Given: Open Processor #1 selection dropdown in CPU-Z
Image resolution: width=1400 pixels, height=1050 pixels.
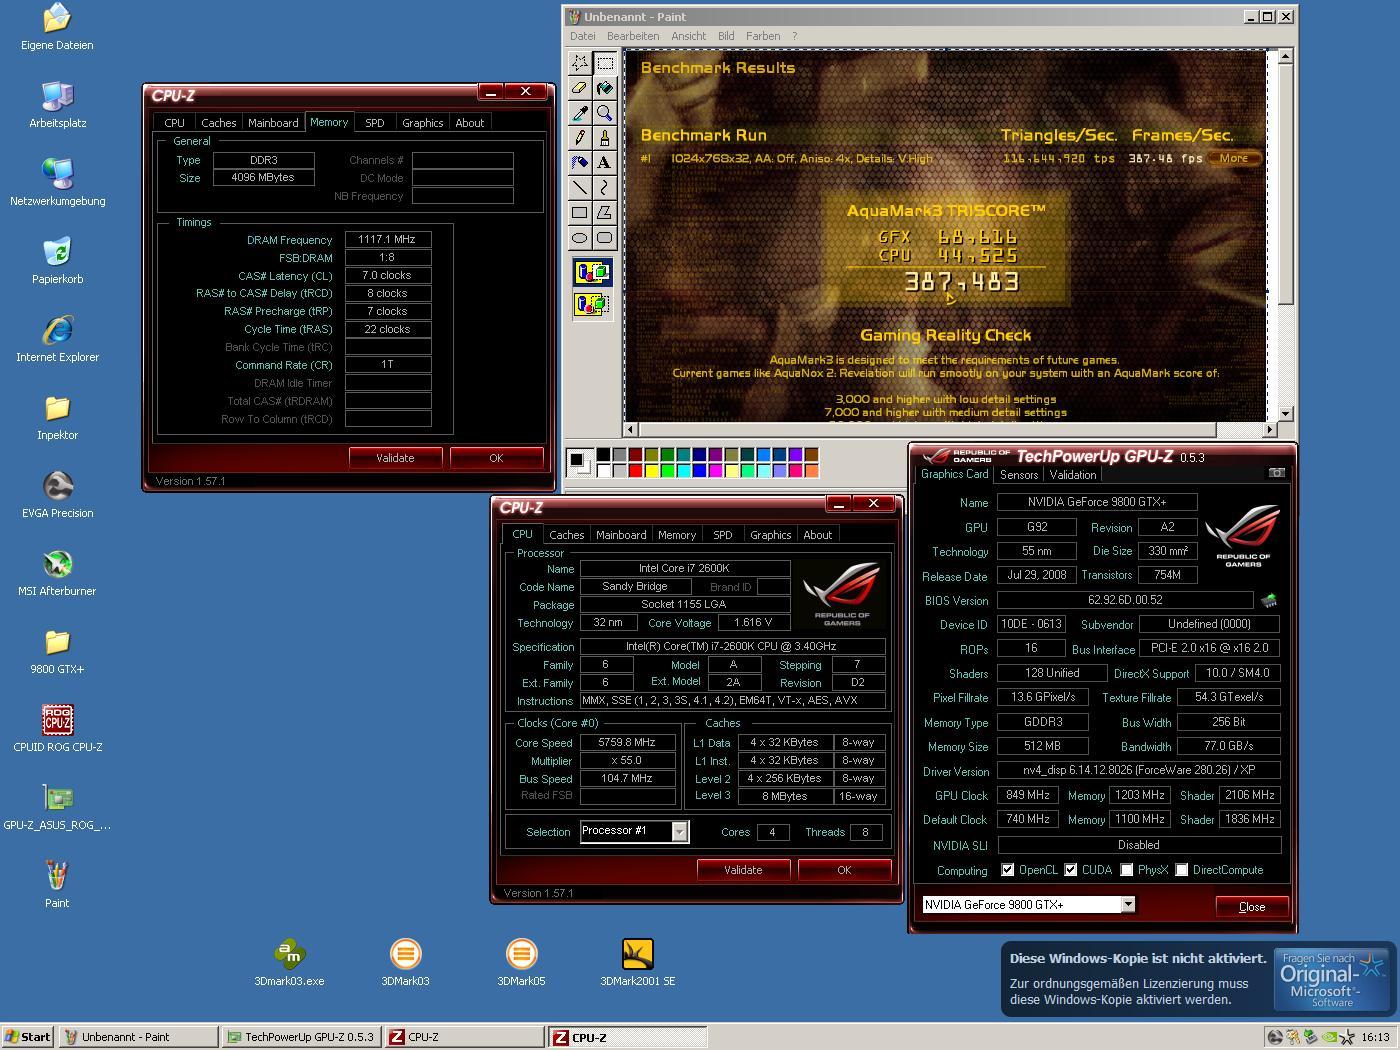Looking at the screenshot, I should (679, 831).
